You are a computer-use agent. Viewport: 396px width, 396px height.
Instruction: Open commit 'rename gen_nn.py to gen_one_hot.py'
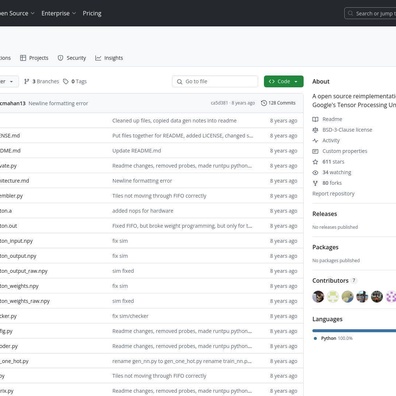tap(182, 361)
